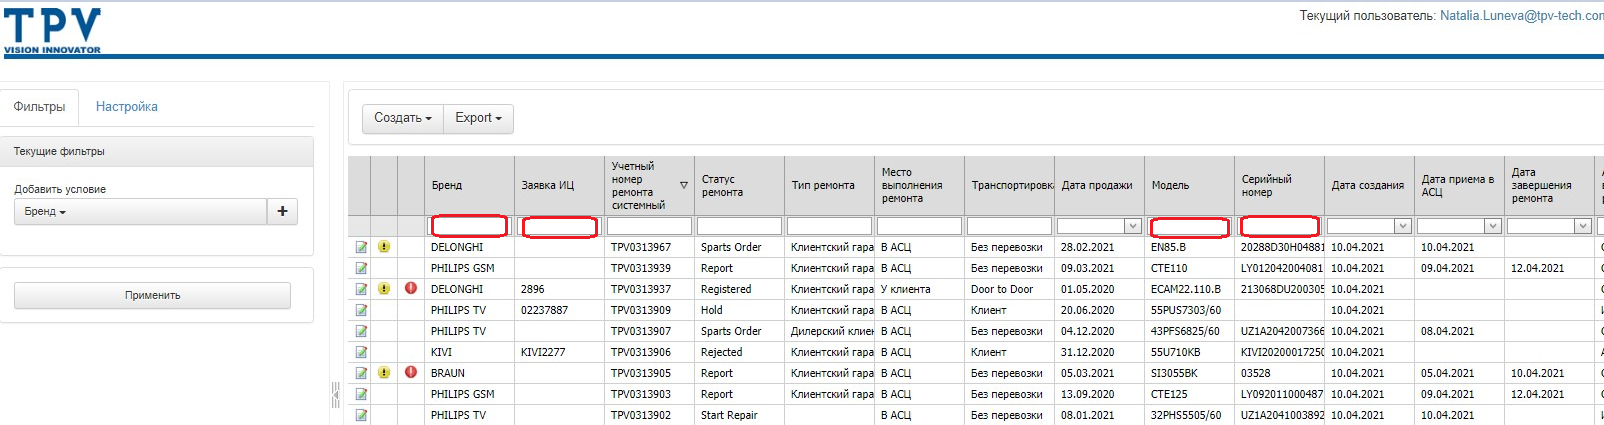Collapse the left filter panel via splitter handle

(335, 395)
